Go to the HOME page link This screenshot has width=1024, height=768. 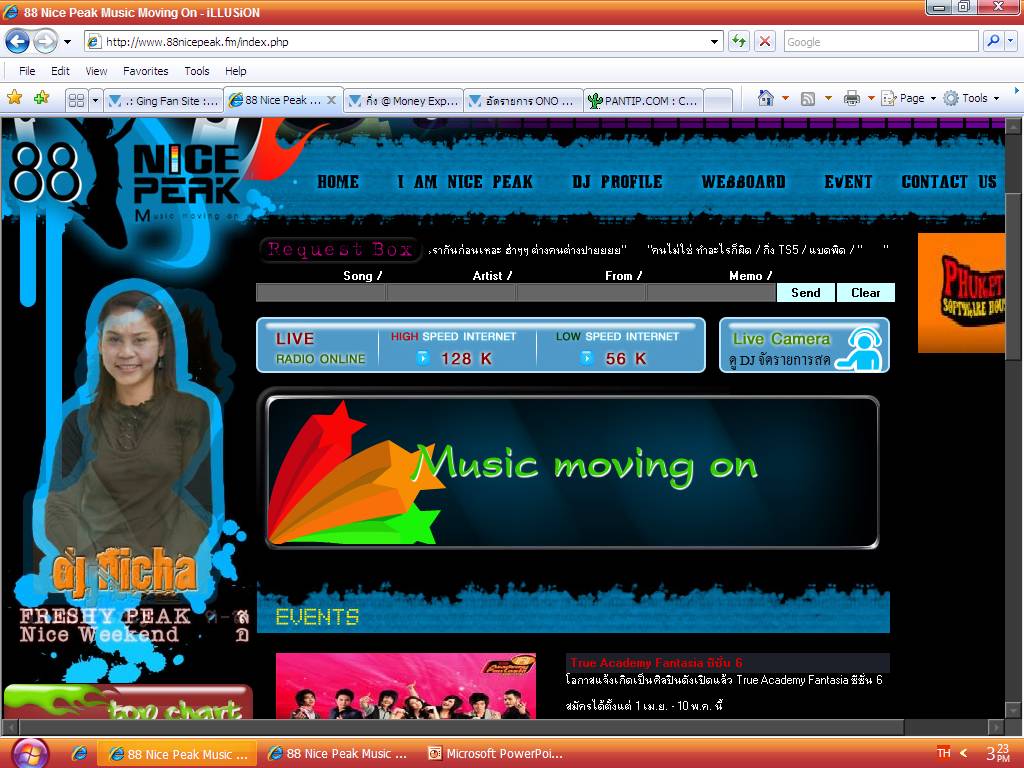tap(338, 182)
